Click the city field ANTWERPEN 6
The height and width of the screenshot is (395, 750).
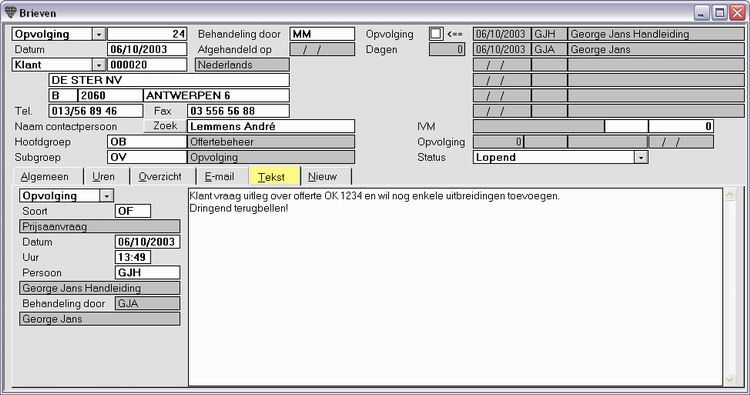click(216, 95)
